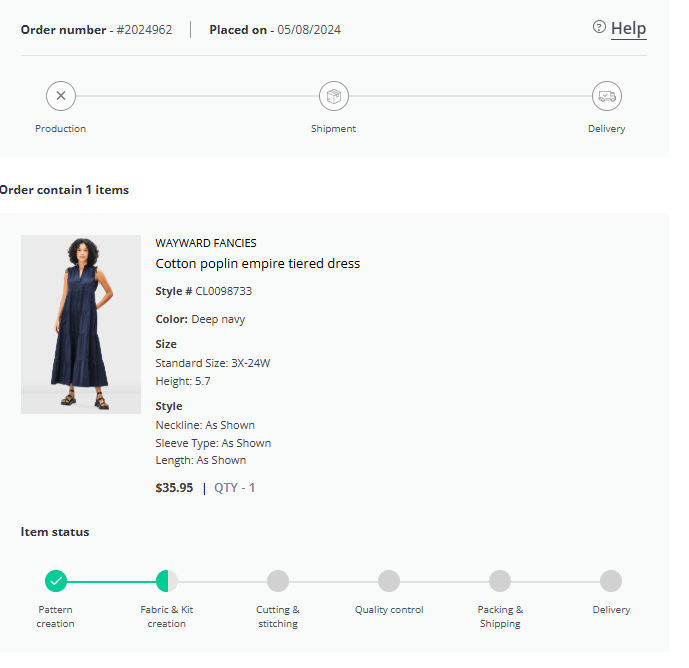This screenshot has height=668, width=689.
Task: Open the navy dress product thumbnail
Action: tap(81, 324)
